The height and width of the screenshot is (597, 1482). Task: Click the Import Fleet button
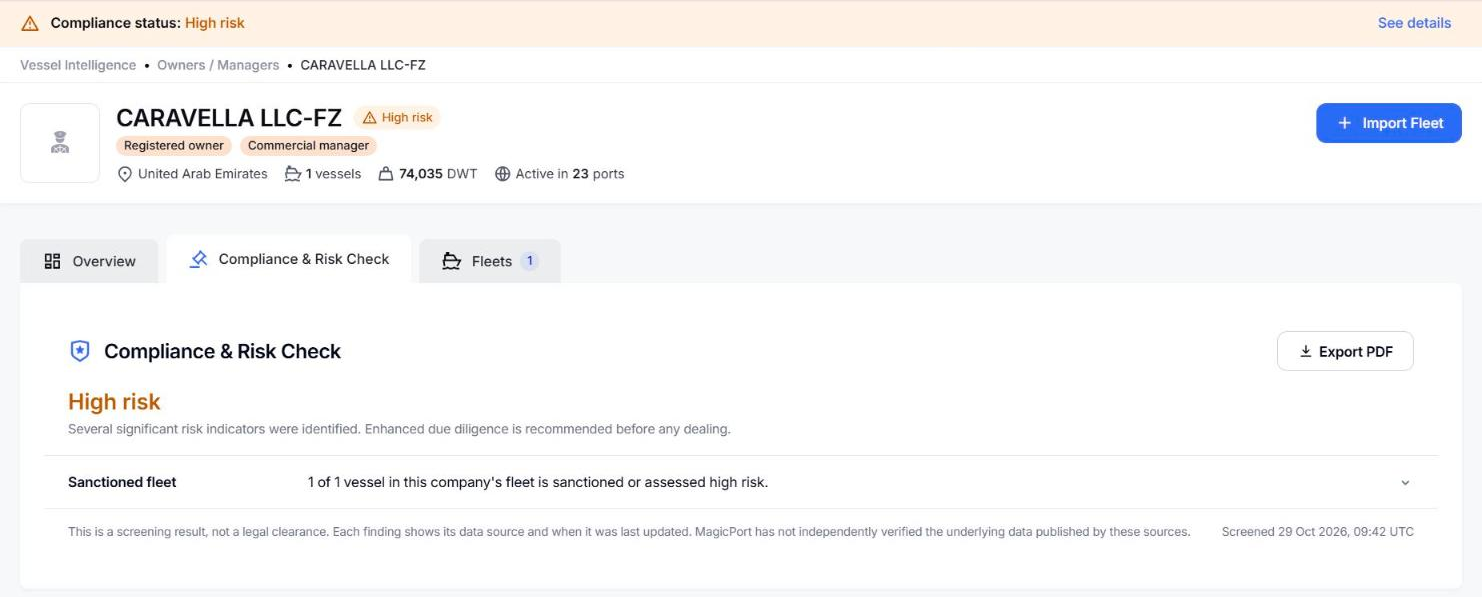[1389, 123]
